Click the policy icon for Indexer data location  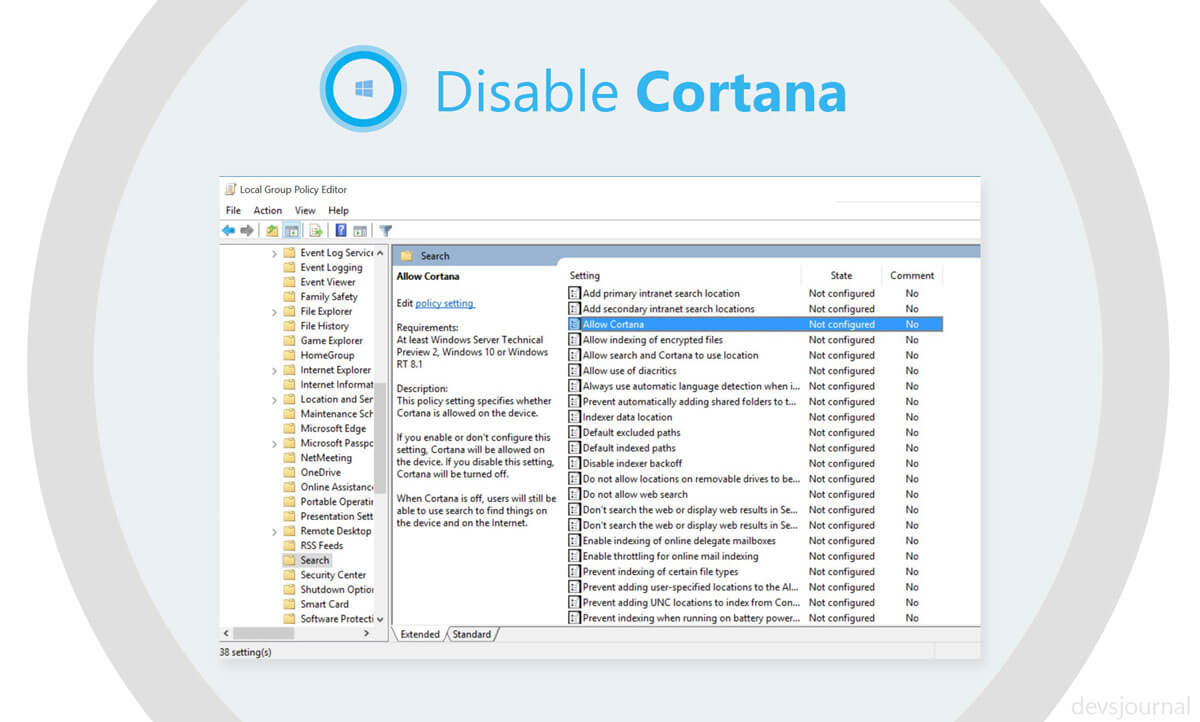coord(574,417)
